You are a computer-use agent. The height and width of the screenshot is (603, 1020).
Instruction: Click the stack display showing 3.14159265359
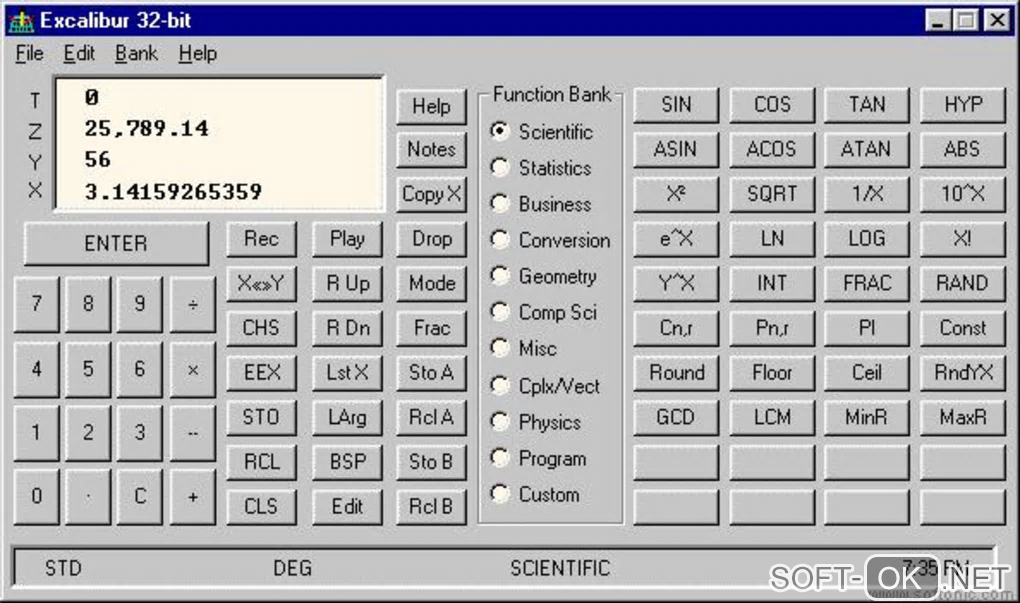click(x=173, y=192)
